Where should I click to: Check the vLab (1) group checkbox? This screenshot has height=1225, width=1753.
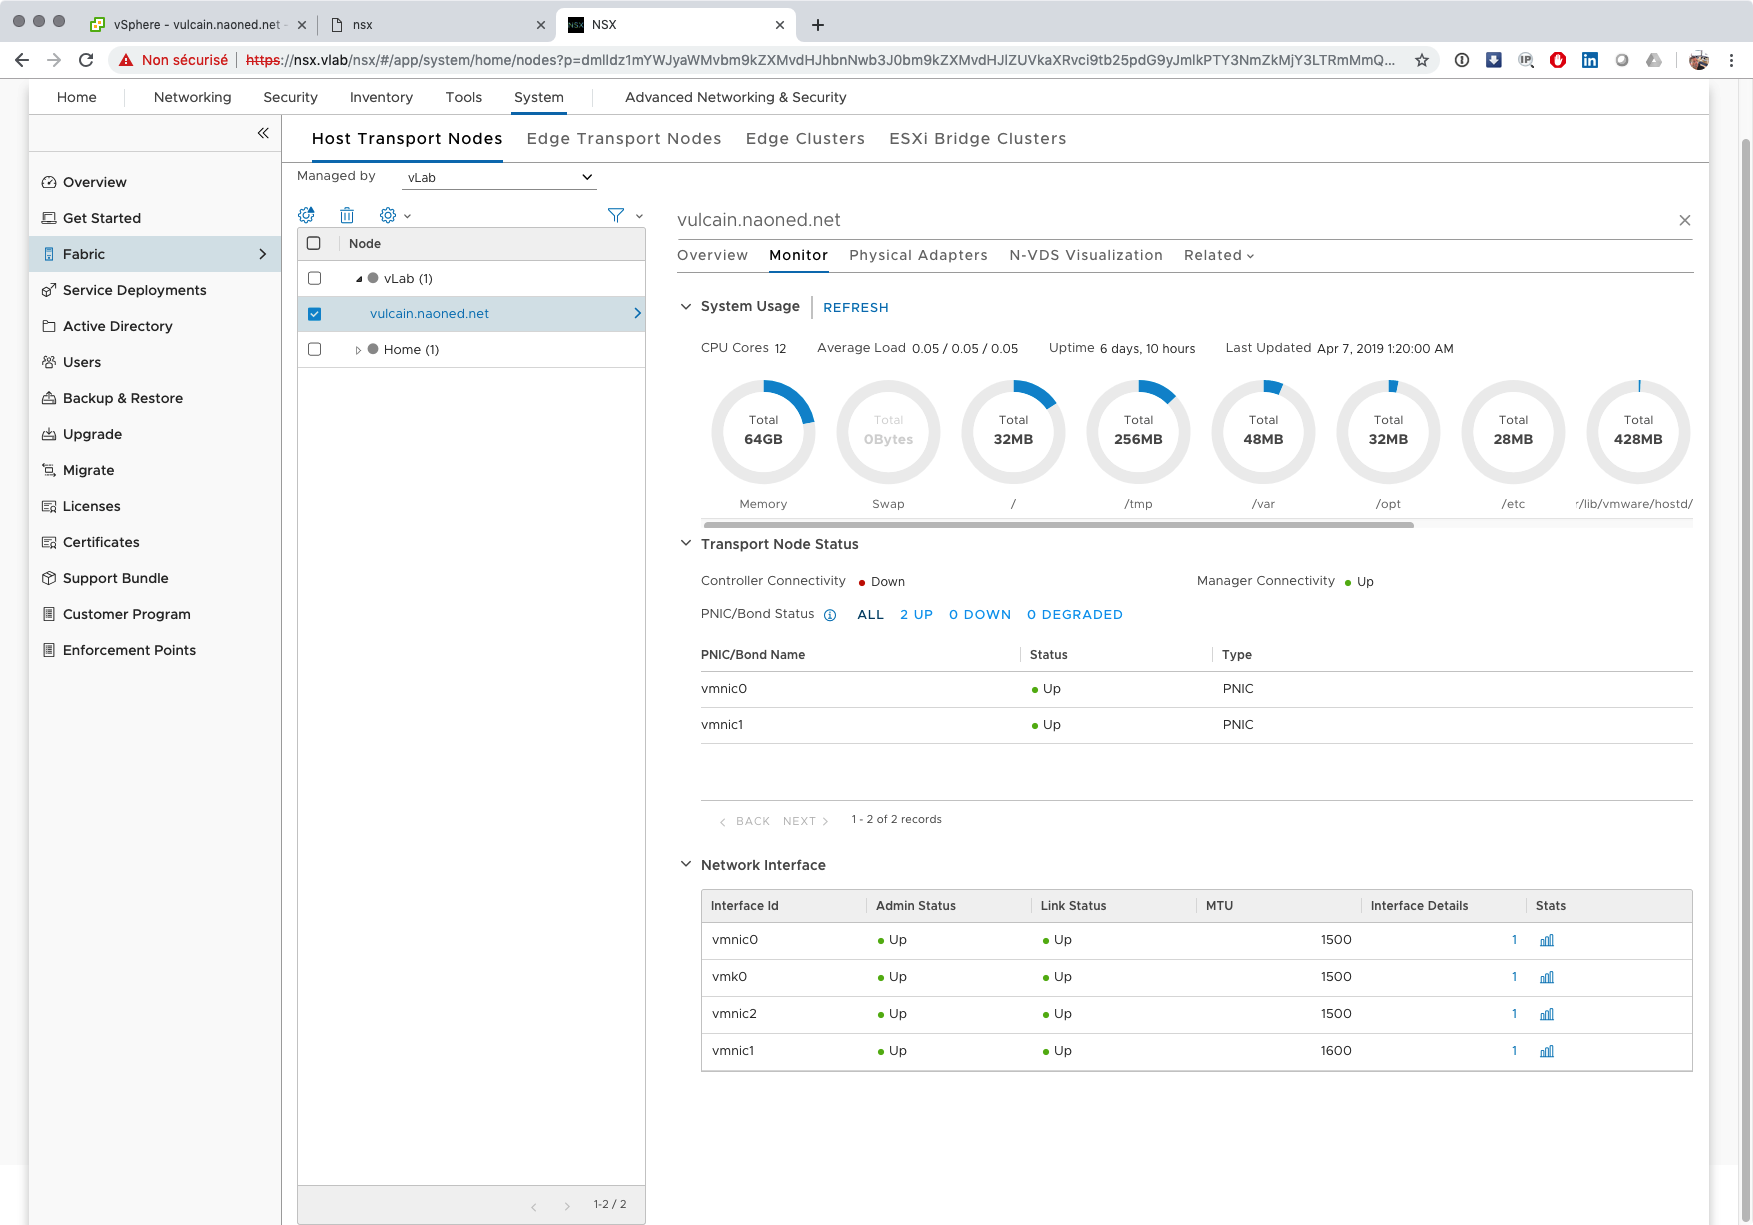coord(315,279)
